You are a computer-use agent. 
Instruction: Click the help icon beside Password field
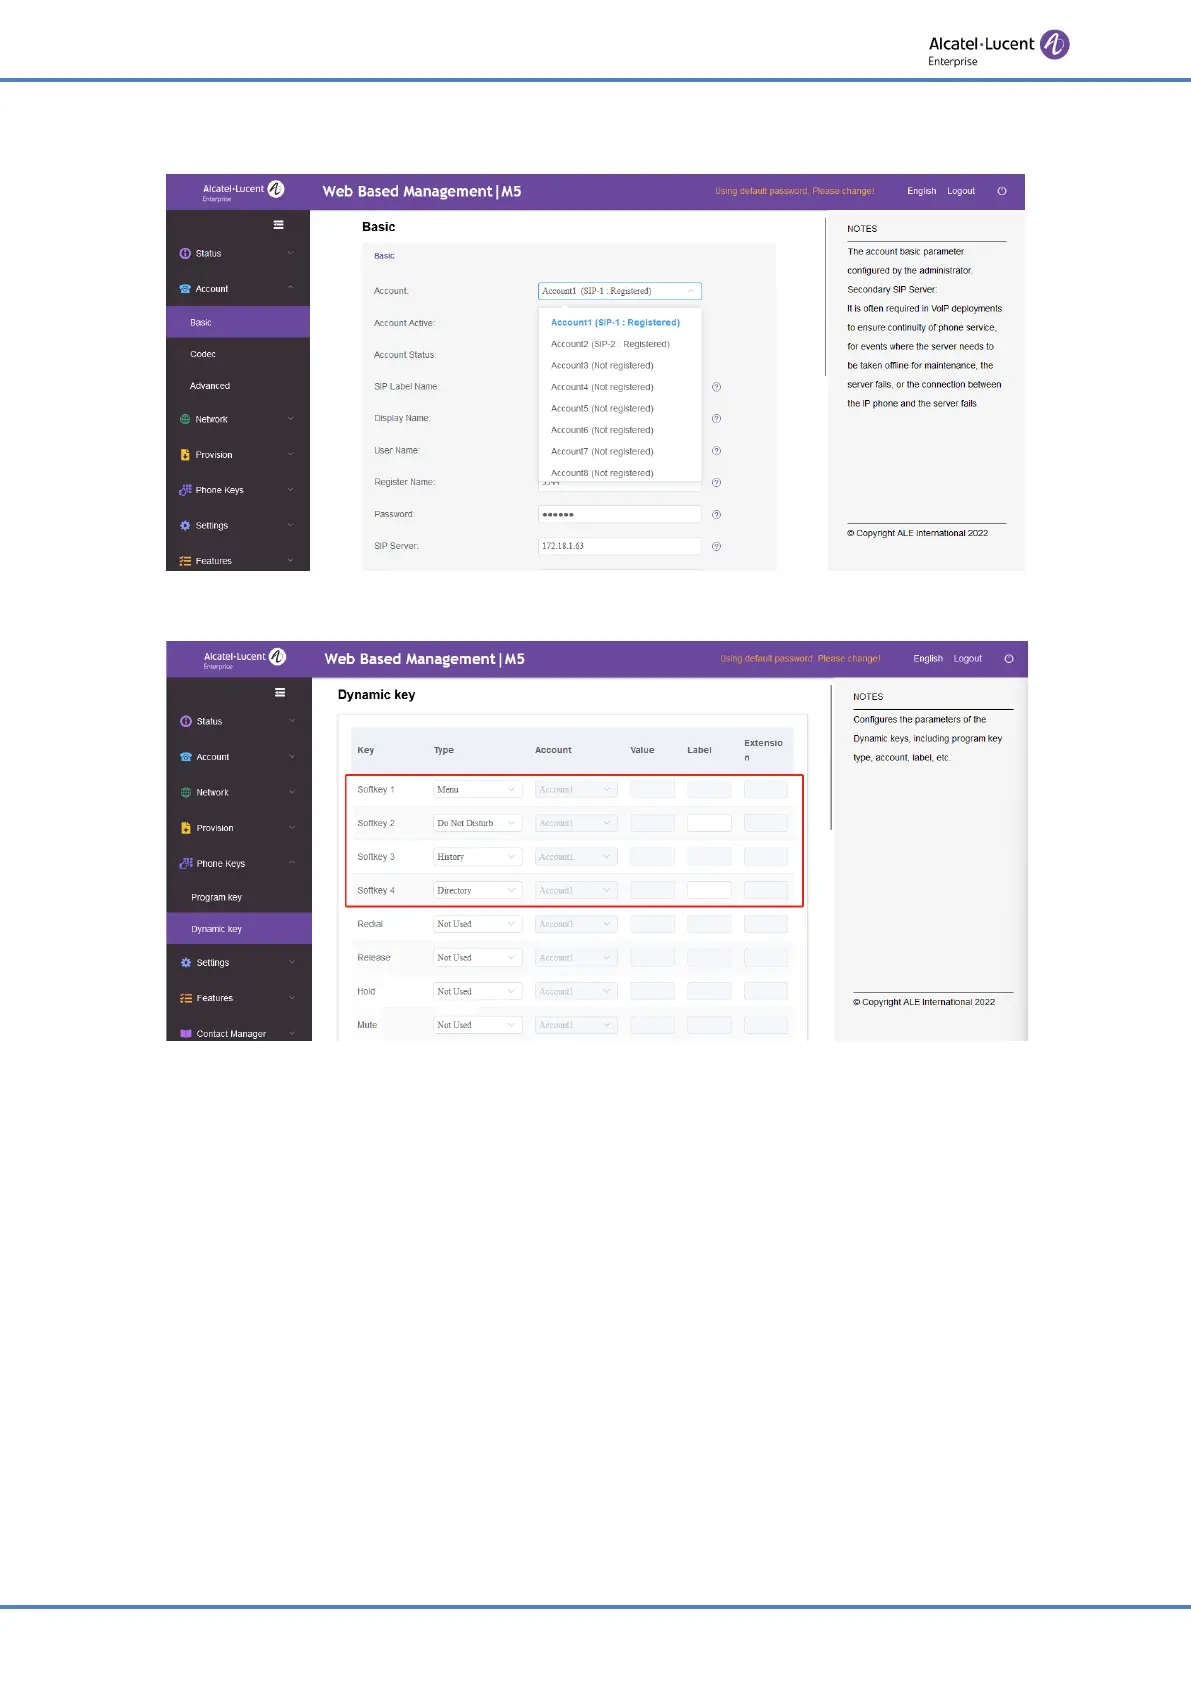pos(716,515)
